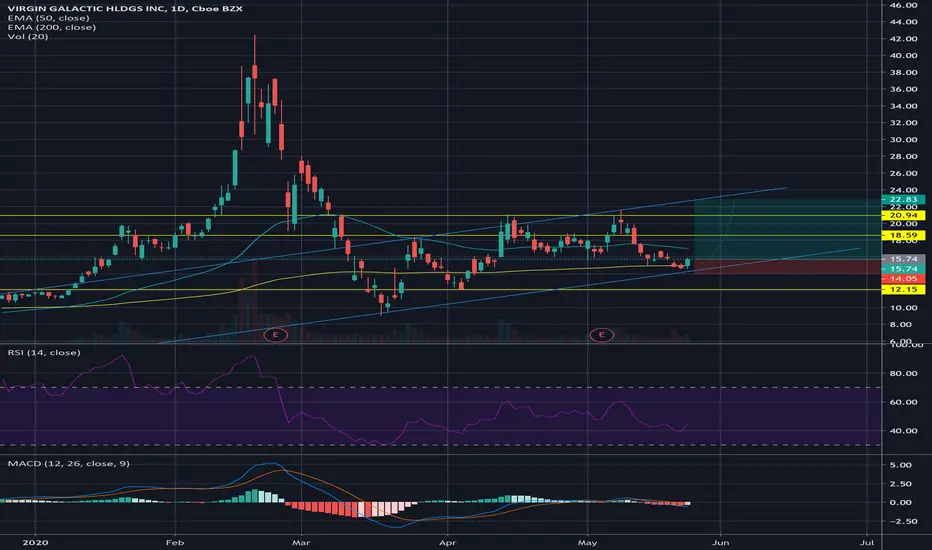932x550 pixels.
Task: Click the earnings E marker near March
Action: click(276, 335)
